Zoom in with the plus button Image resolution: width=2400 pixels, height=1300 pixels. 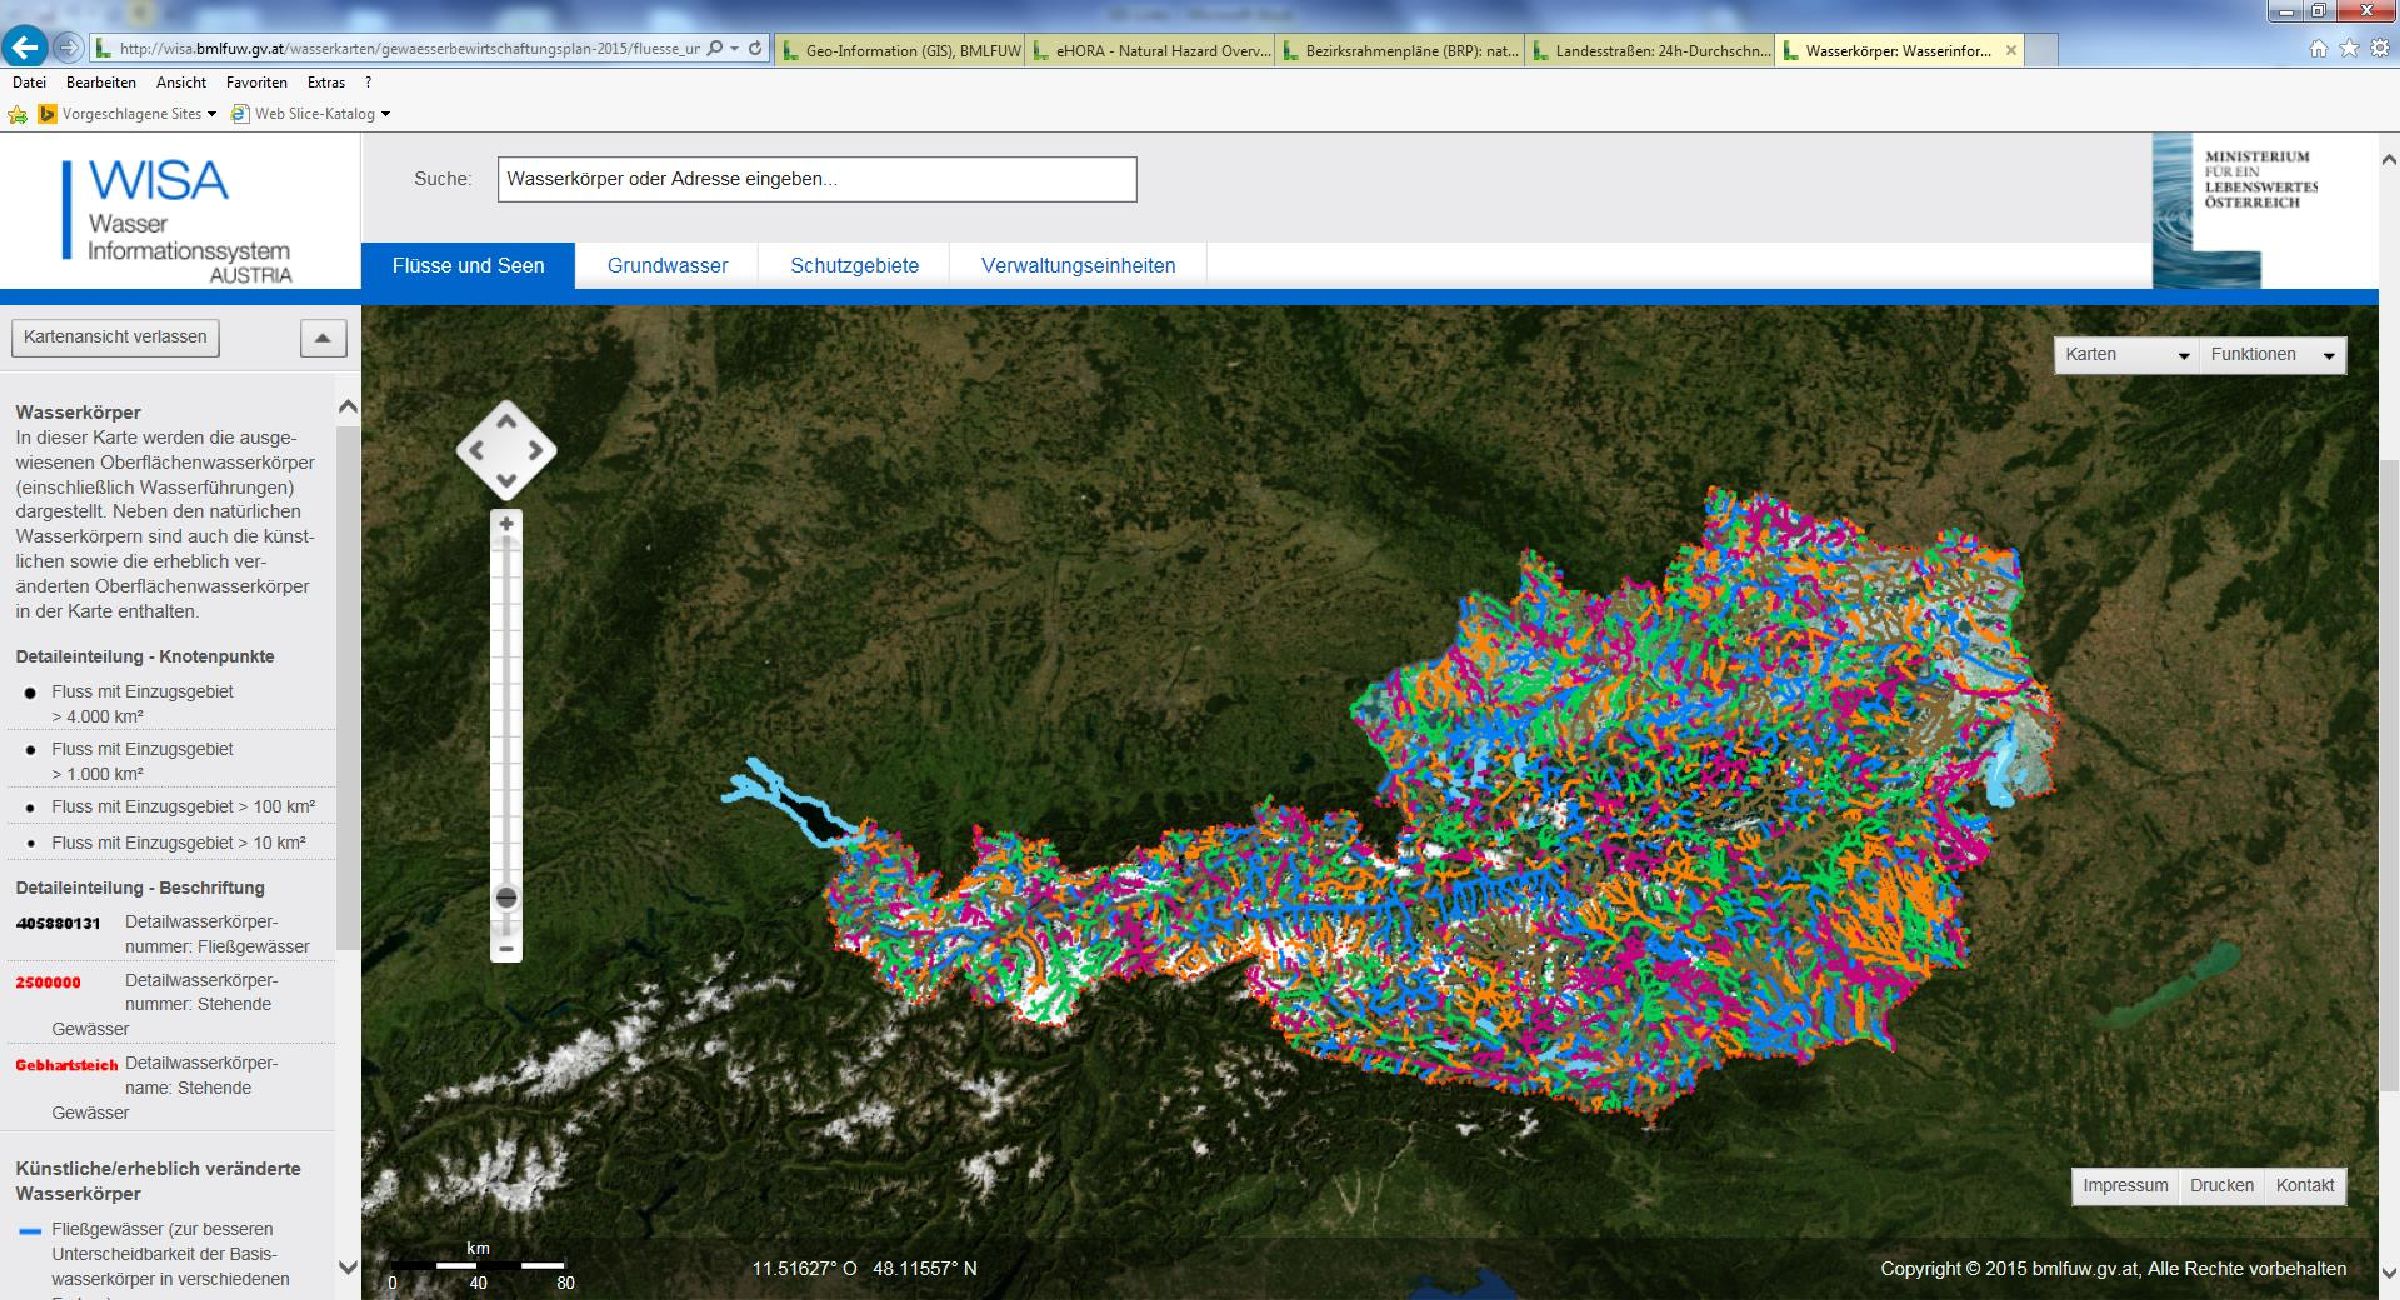(506, 524)
